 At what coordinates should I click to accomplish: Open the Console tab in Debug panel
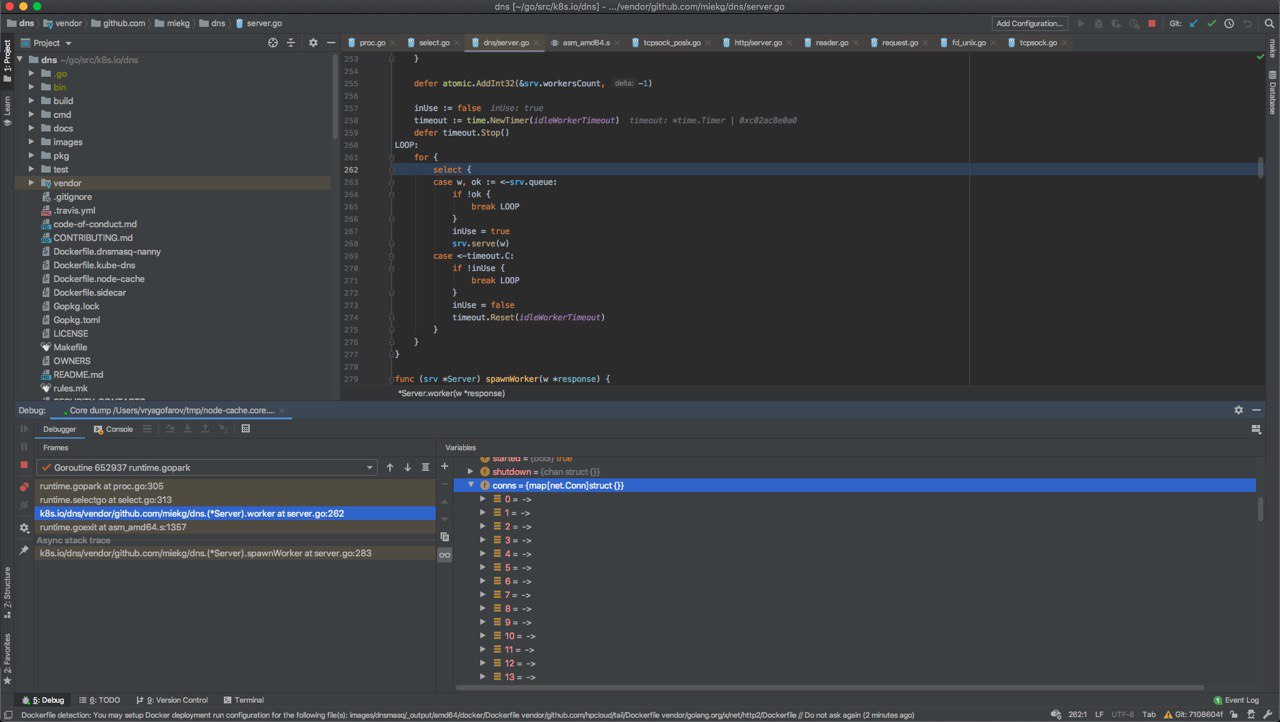click(113, 429)
